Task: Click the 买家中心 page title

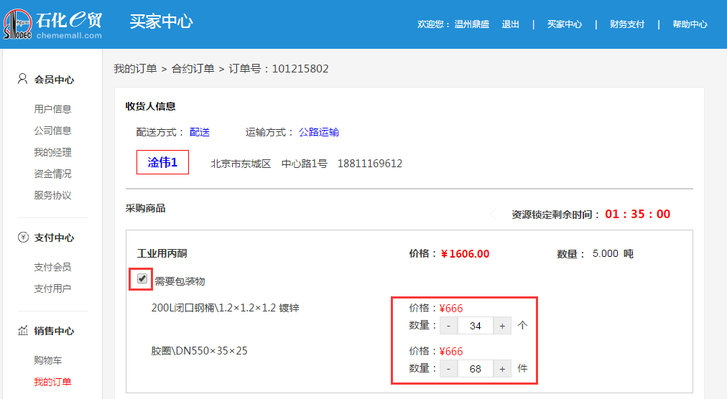Action: (161, 21)
